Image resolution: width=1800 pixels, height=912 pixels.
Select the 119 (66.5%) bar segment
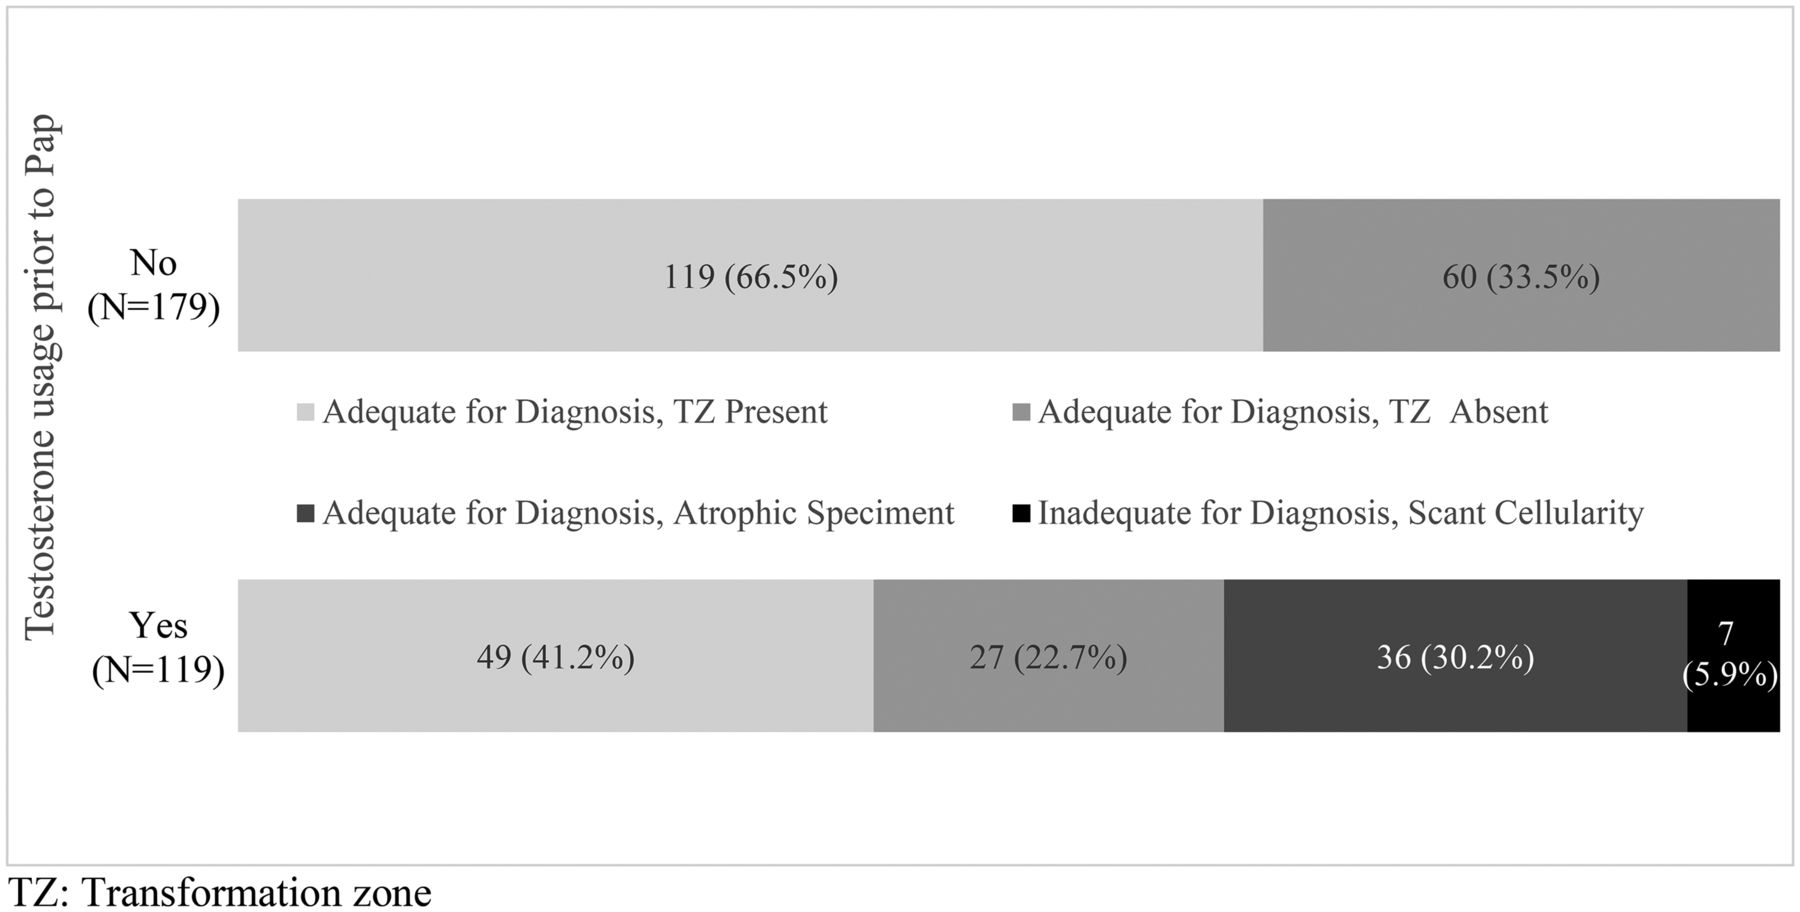pos(750,275)
